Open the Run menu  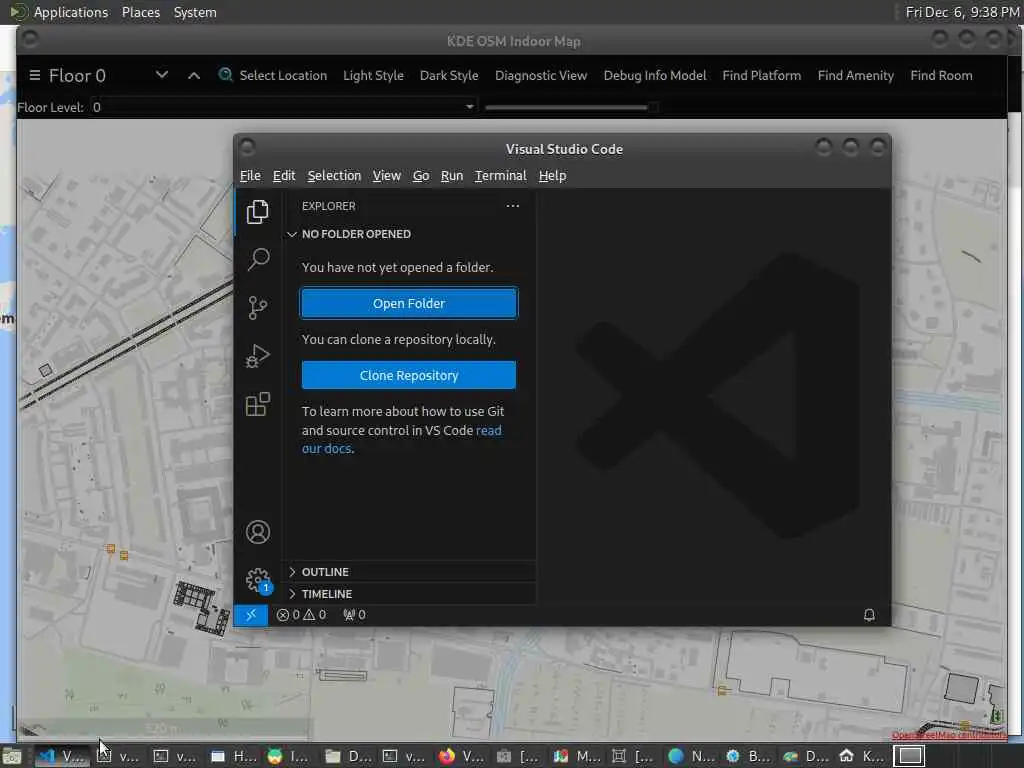452,176
